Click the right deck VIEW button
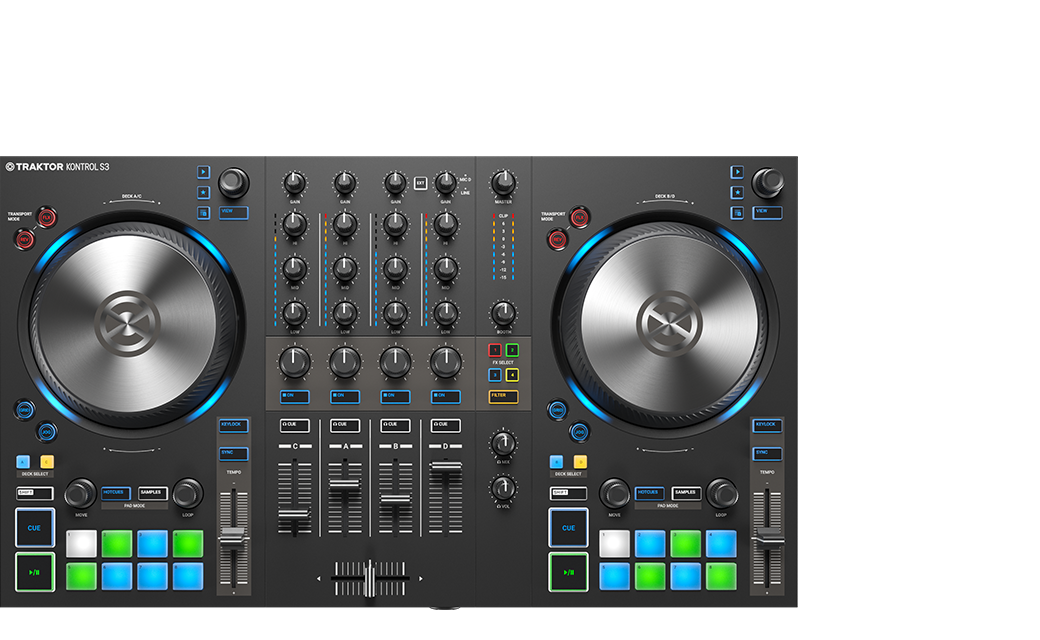 coord(767,213)
